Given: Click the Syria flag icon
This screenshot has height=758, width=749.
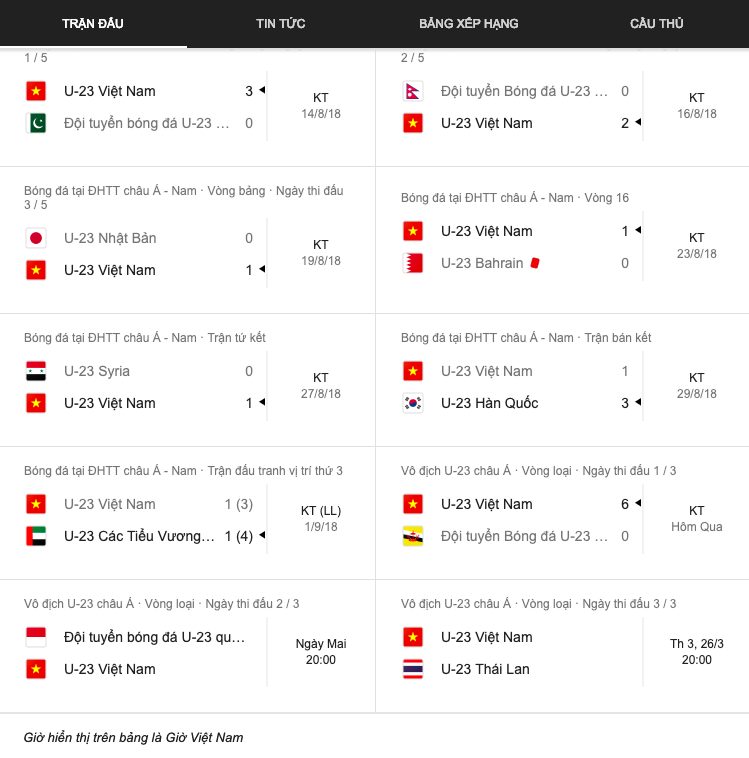Looking at the screenshot, I should click(36, 371).
